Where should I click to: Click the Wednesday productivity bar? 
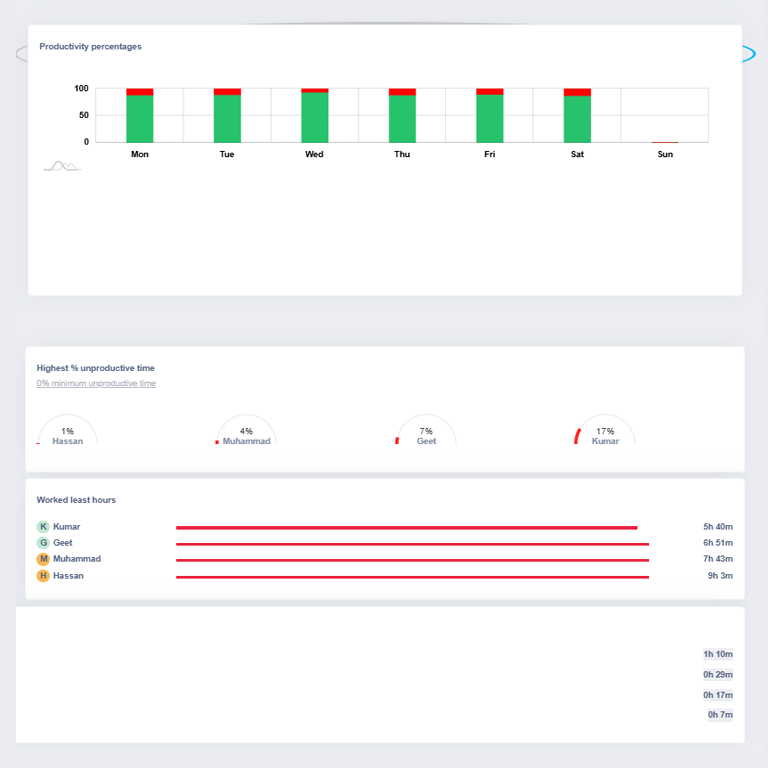tap(314, 116)
